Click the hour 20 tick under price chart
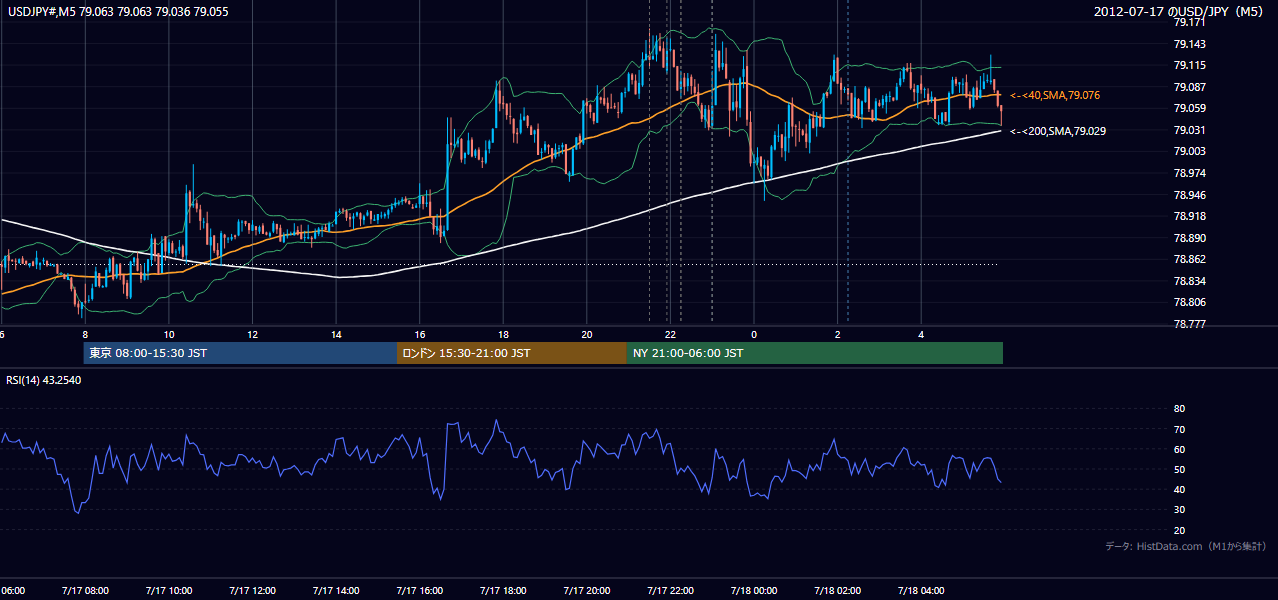This screenshot has width=1278, height=600. (587, 335)
